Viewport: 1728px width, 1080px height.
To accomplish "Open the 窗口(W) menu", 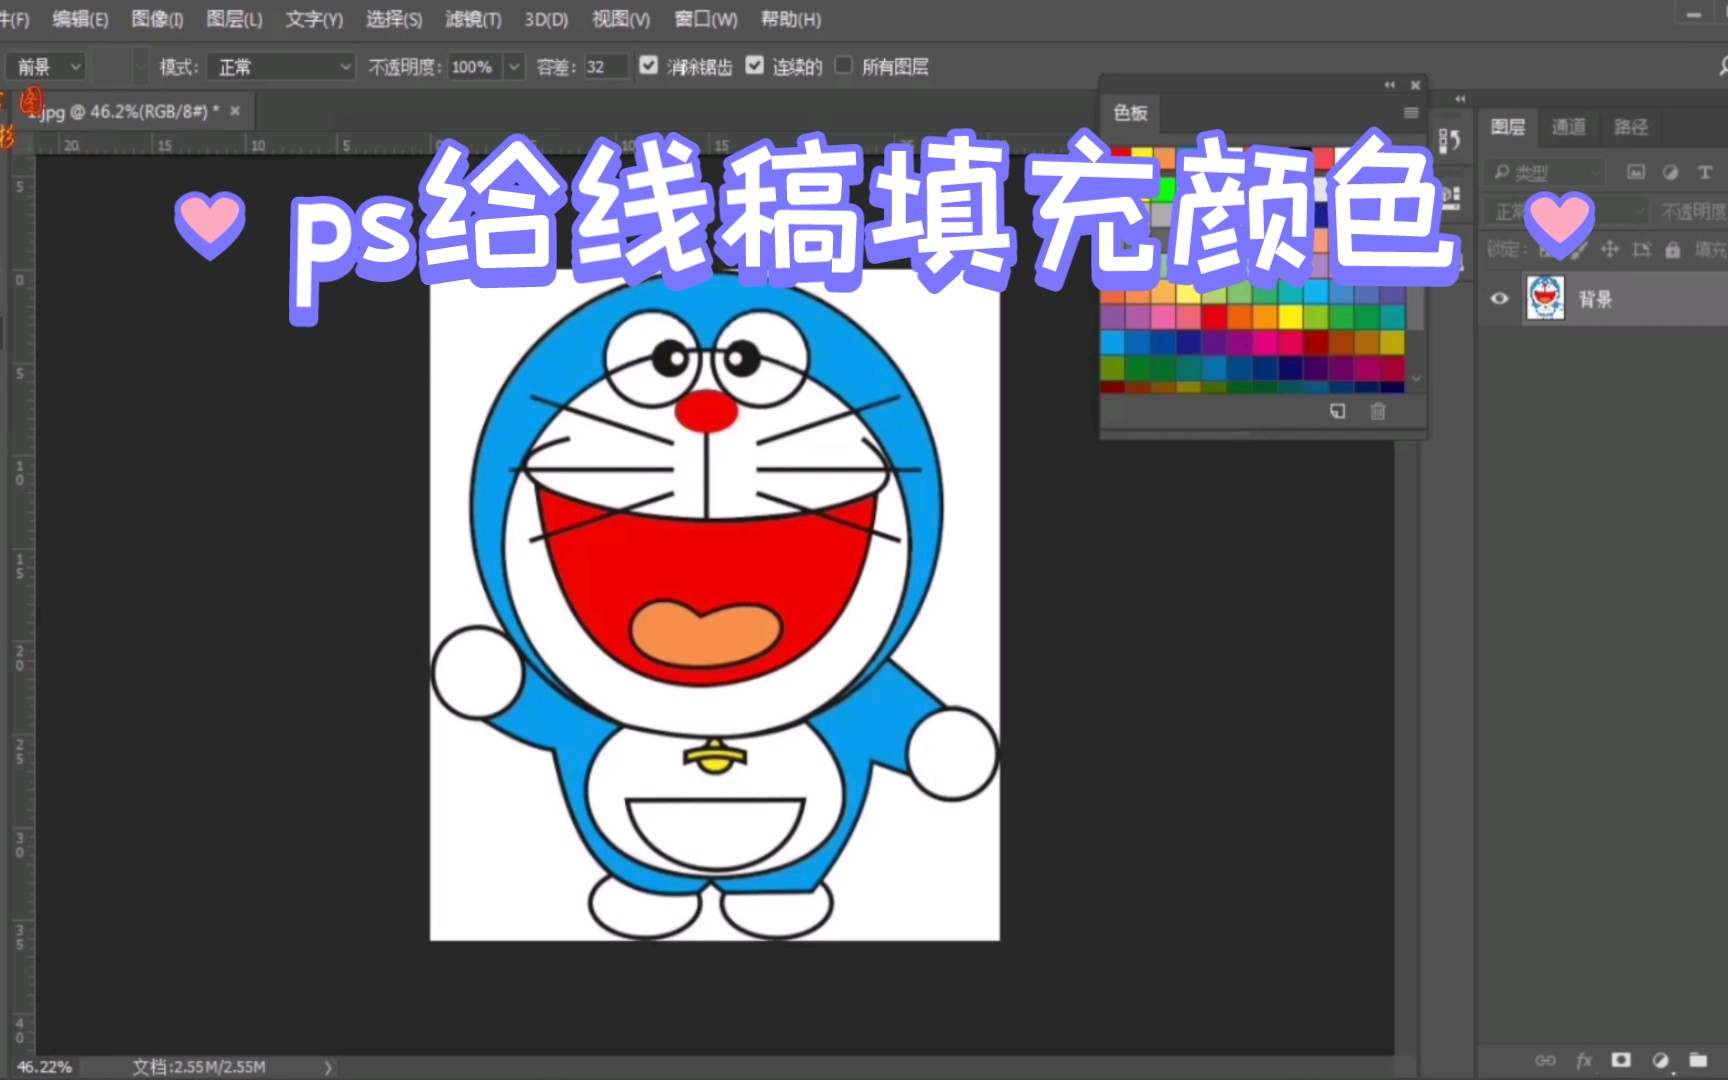I will pos(705,19).
